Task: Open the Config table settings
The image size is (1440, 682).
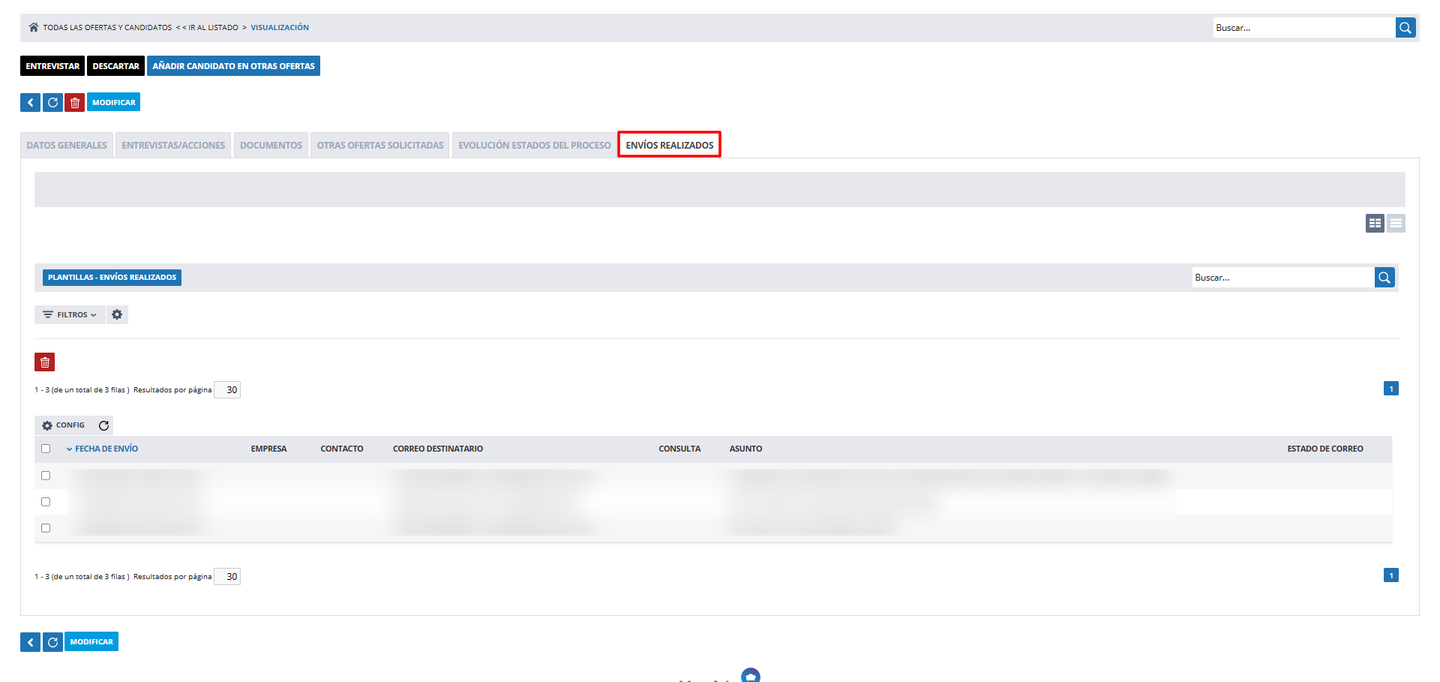Action: [63, 425]
